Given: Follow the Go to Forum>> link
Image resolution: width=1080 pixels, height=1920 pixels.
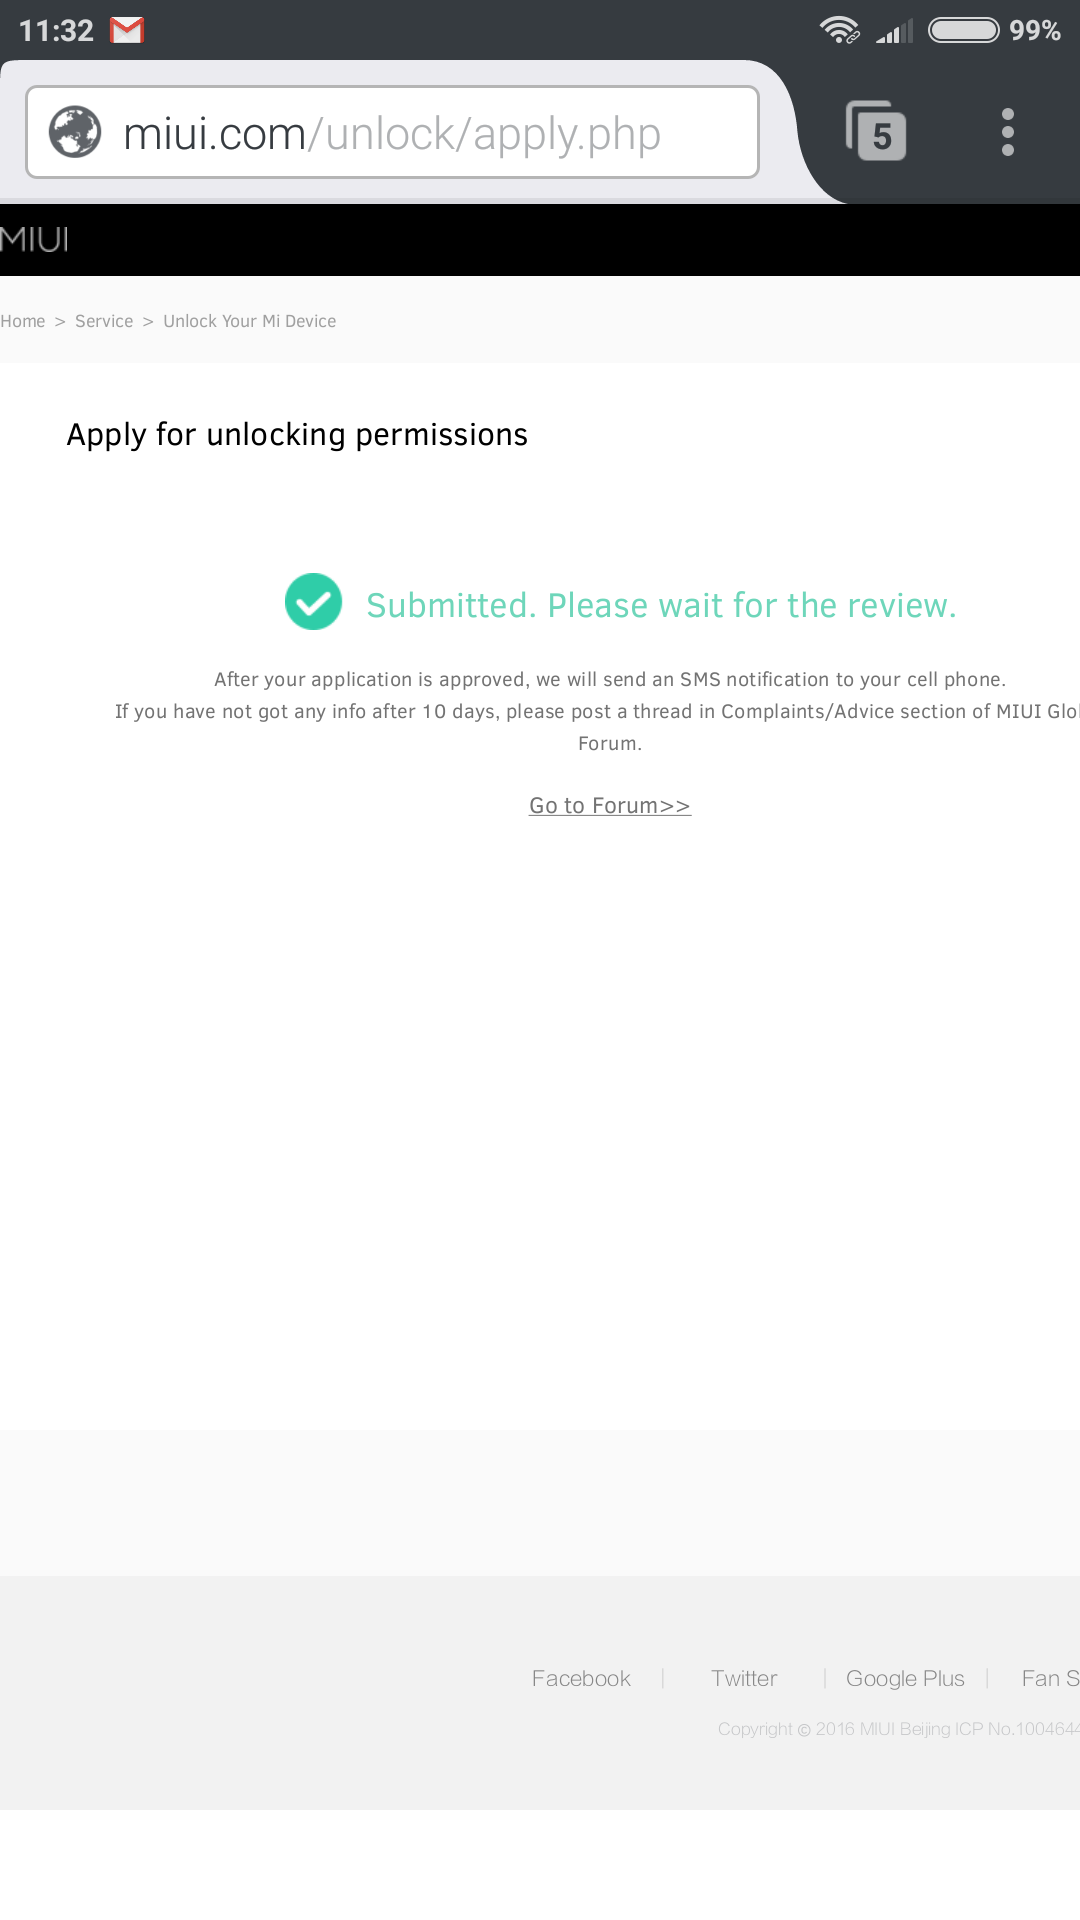Looking at the screenshot, I should (610, 806).
